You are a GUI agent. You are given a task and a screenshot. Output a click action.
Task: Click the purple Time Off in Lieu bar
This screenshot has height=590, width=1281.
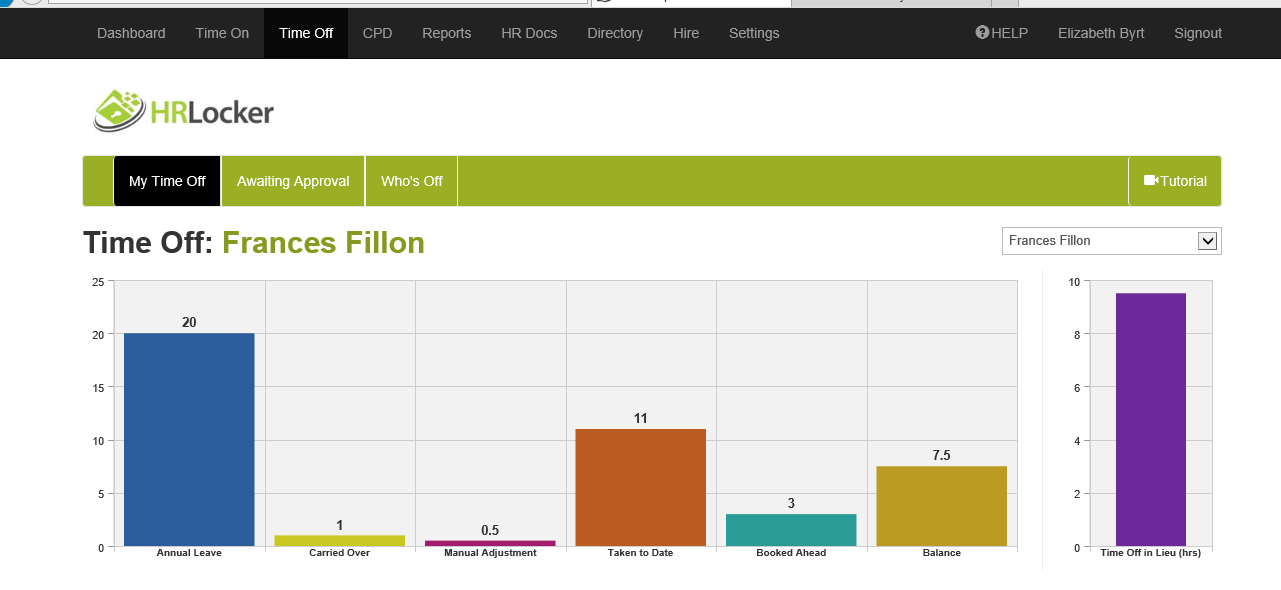[x=1150, y=420]
